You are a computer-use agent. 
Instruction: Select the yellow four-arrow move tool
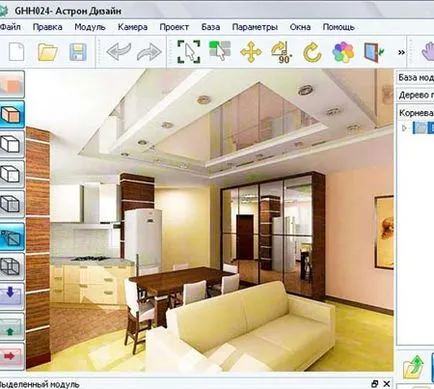click(251, 52)
